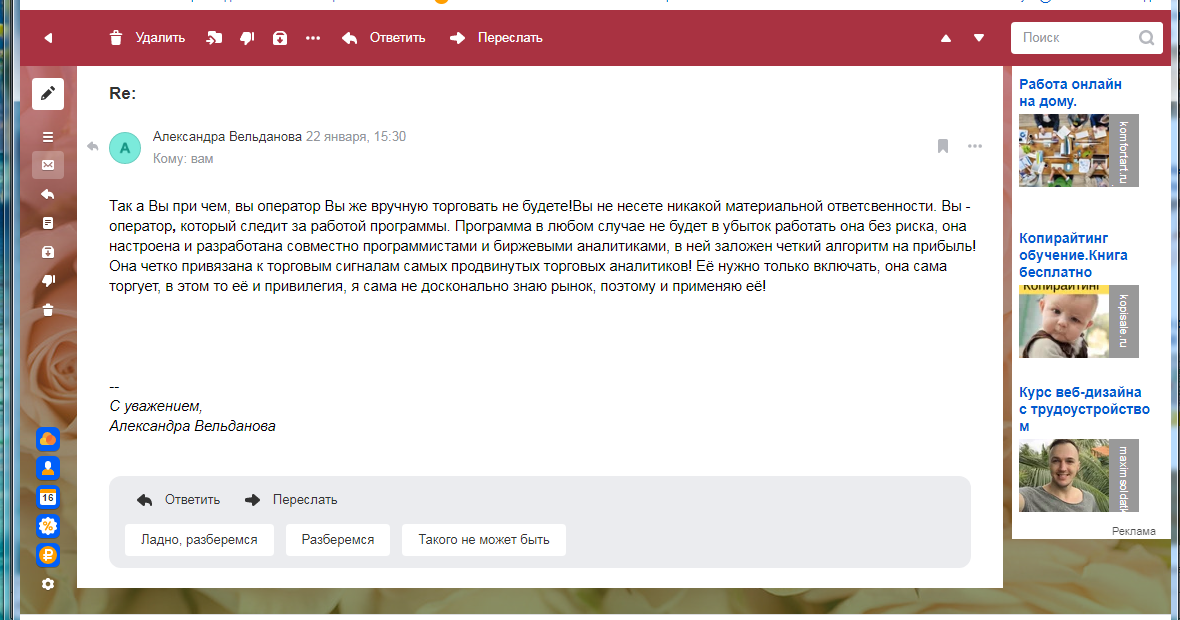The height and width of the screenshot is (620, 1180).
Task: Open trash bin icon in sidebar
Action: click(48, 310)
